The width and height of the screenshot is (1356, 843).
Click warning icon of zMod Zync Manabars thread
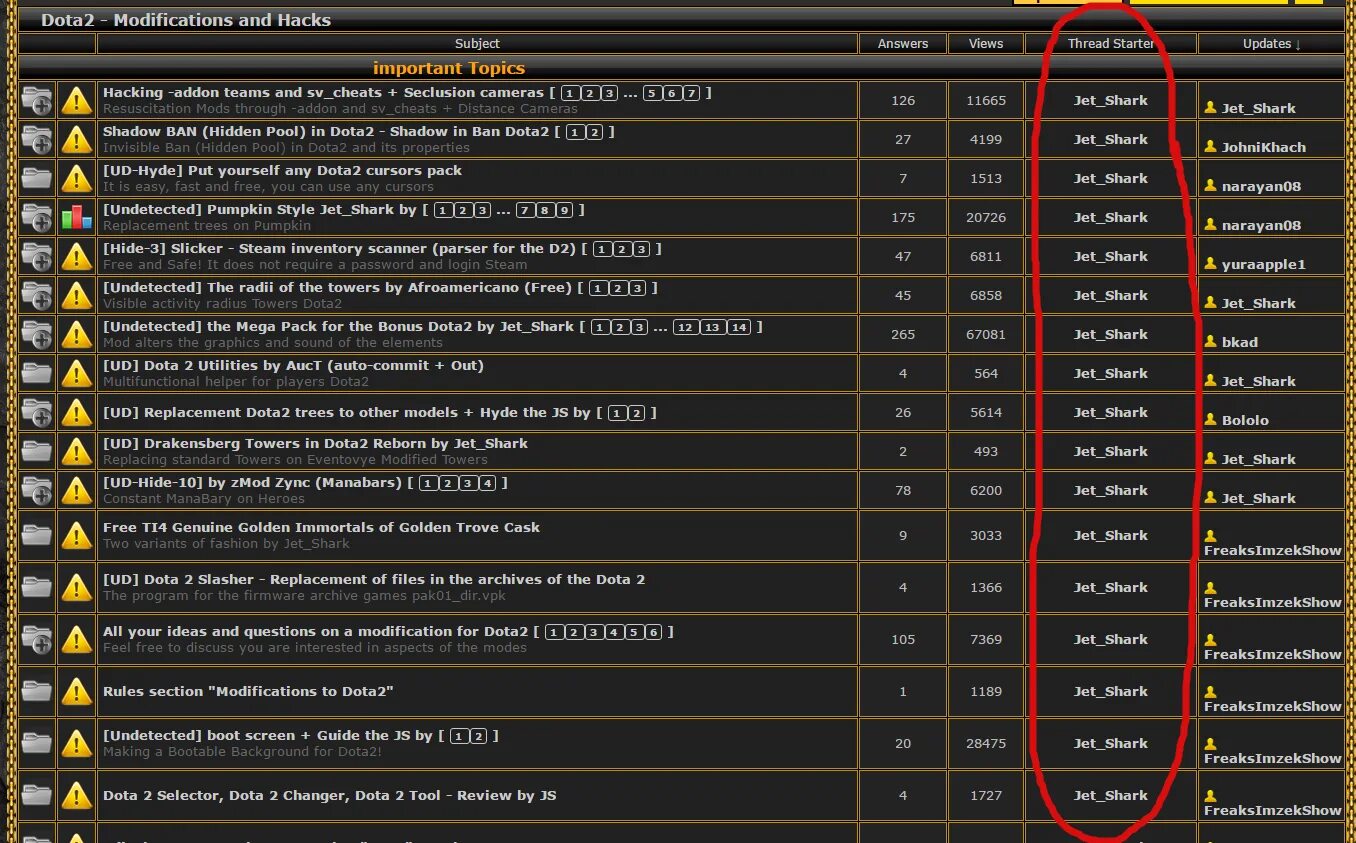coord(77,490)
